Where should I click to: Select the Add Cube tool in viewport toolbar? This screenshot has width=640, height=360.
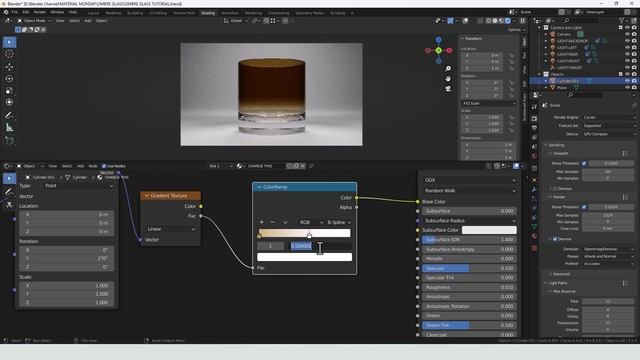tap(9, 141)
